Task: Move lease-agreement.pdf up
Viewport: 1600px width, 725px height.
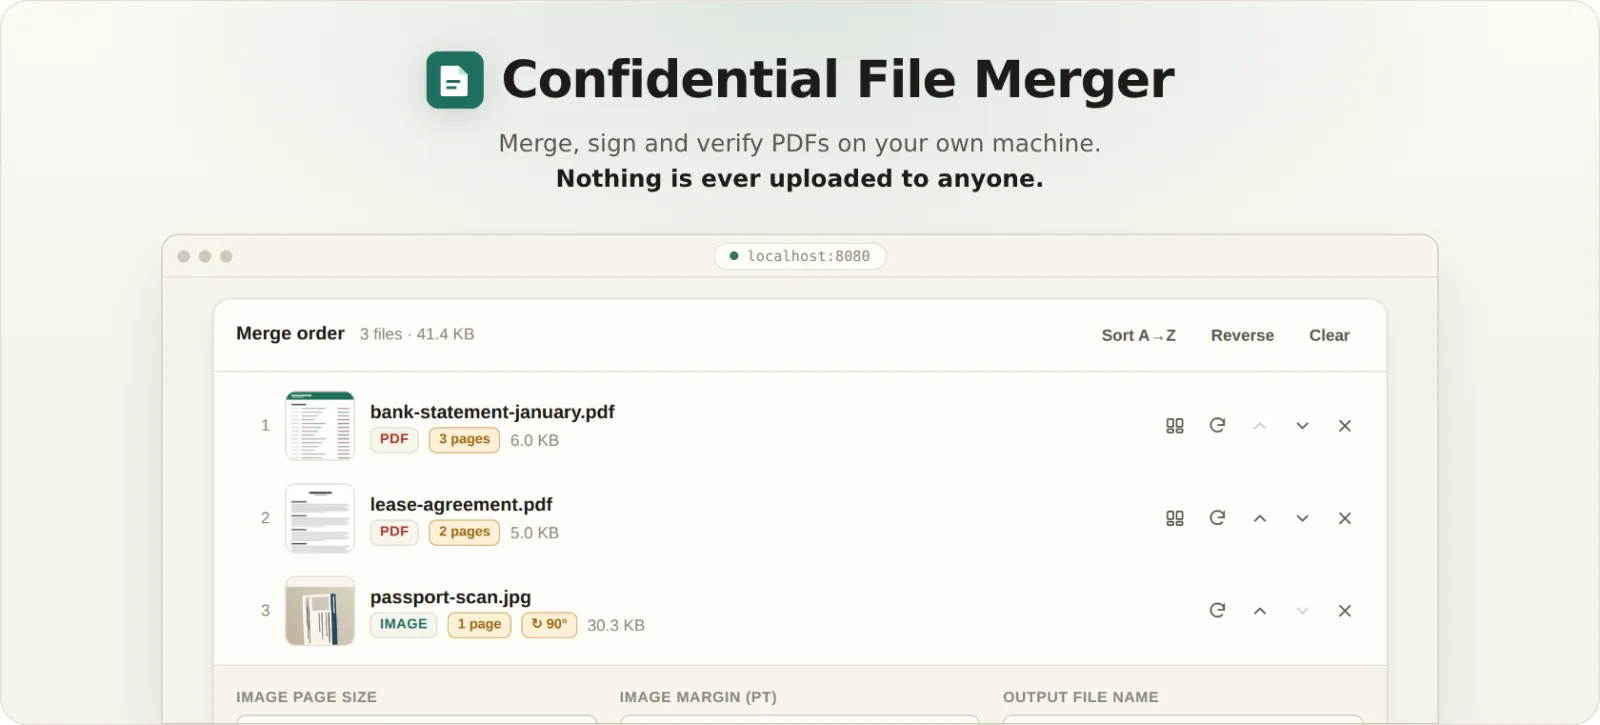Action: (x=1260, y=518)
